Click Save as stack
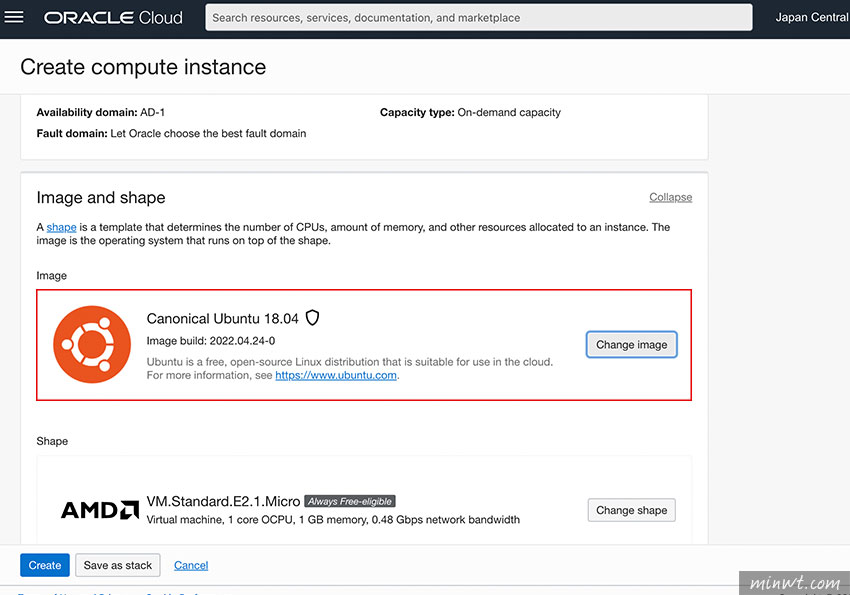Image resolution: width=850 pixels, height=595 pixels. tap(118, 565)
